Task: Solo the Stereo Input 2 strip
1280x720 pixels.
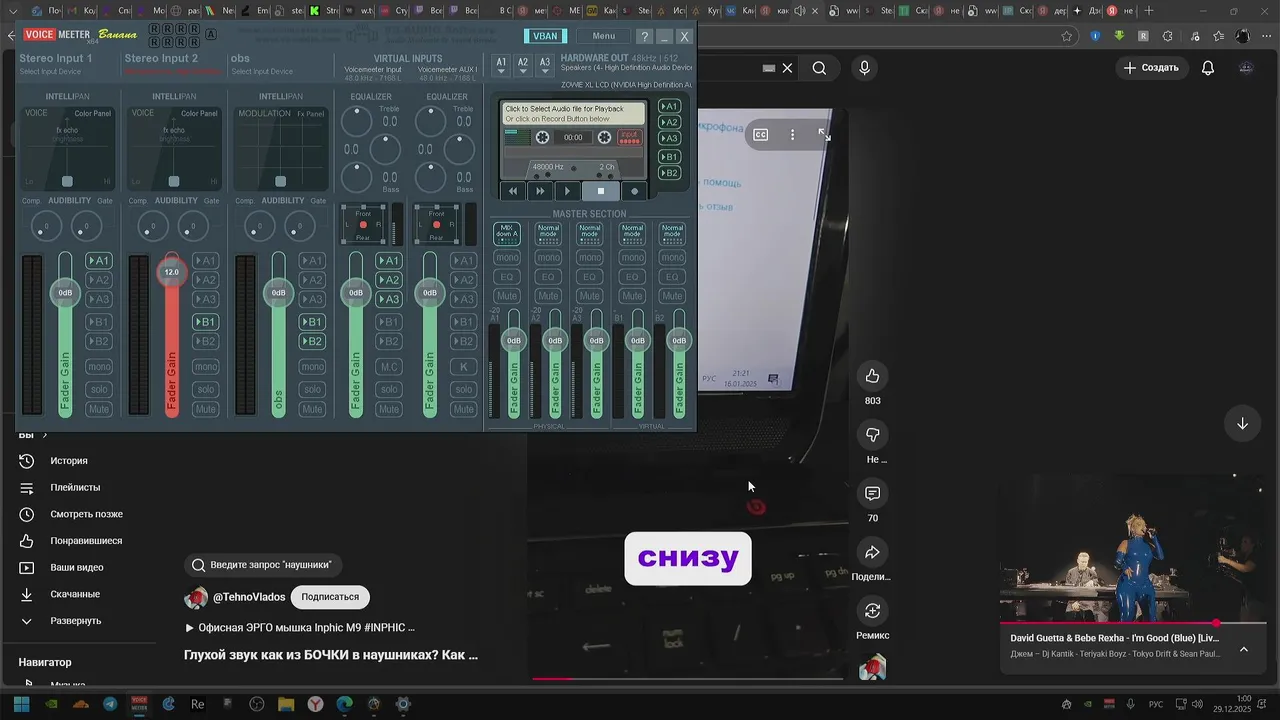Action: [x=205, y=389]
